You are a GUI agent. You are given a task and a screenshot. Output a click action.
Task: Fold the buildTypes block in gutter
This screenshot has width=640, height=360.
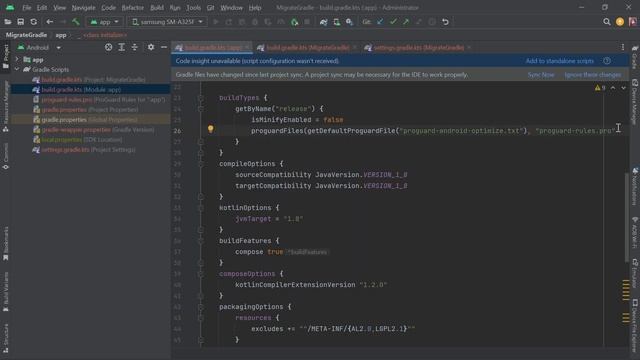pos(200,98)
